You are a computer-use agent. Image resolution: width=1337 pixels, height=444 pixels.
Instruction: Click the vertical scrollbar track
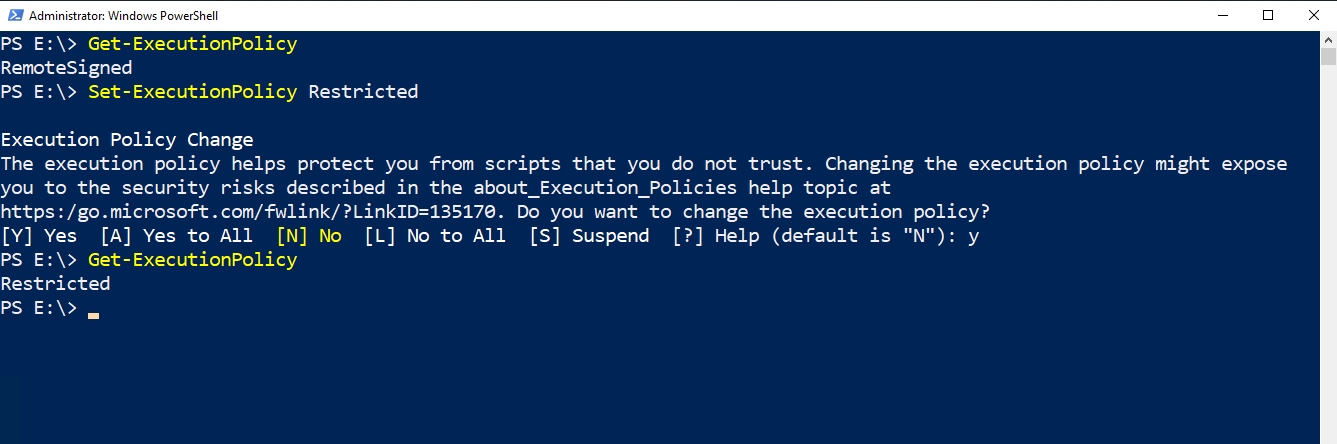point(1328,250)
